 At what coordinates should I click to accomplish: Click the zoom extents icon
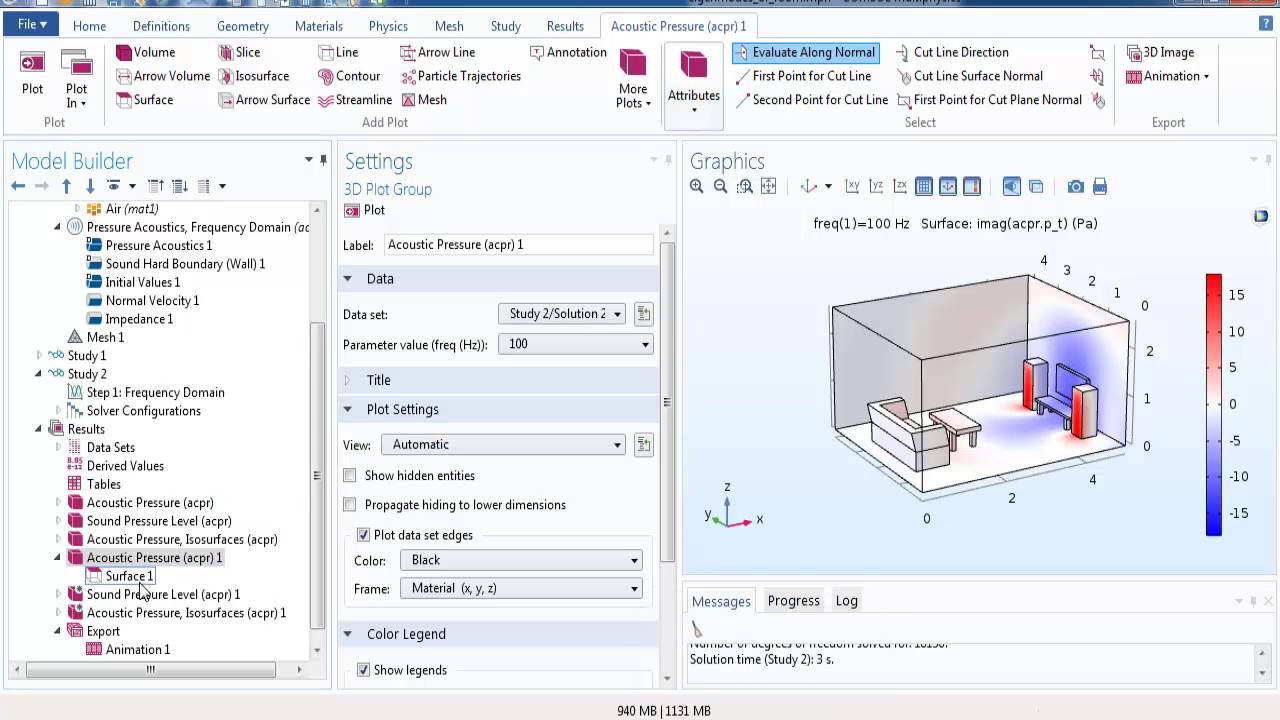tap(768, 186)
